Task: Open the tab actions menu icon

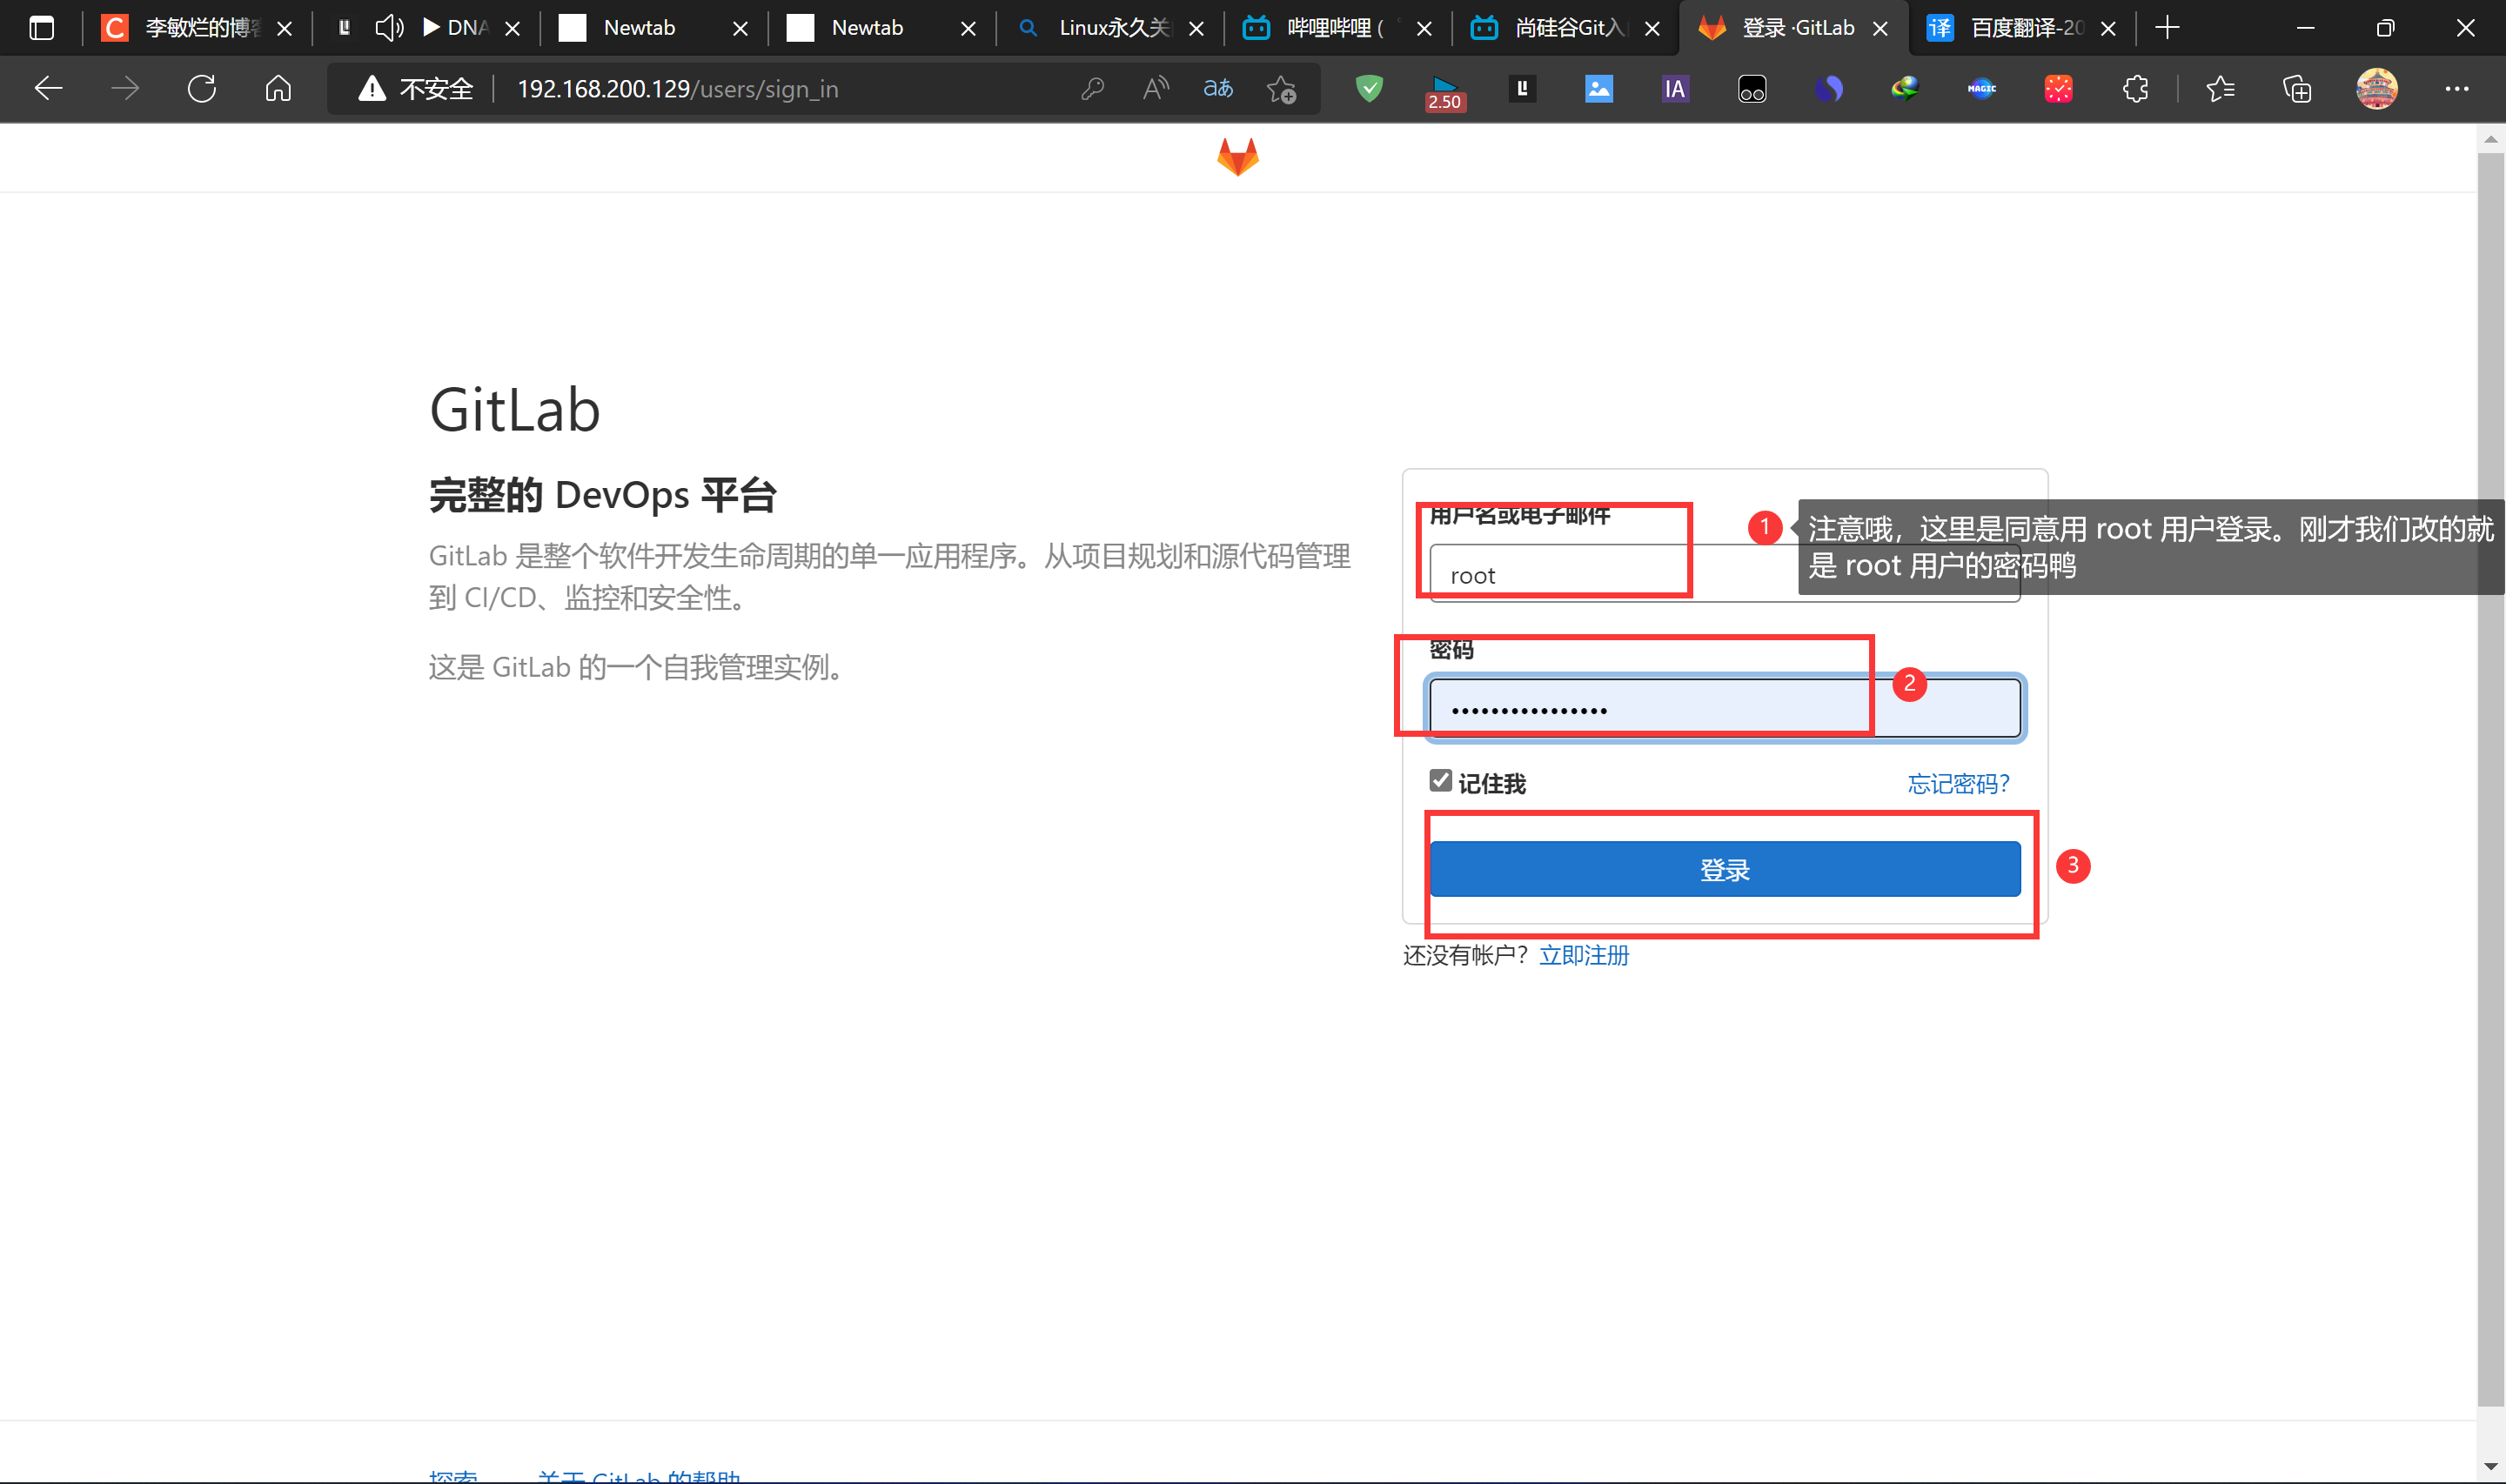Action: 42,28
